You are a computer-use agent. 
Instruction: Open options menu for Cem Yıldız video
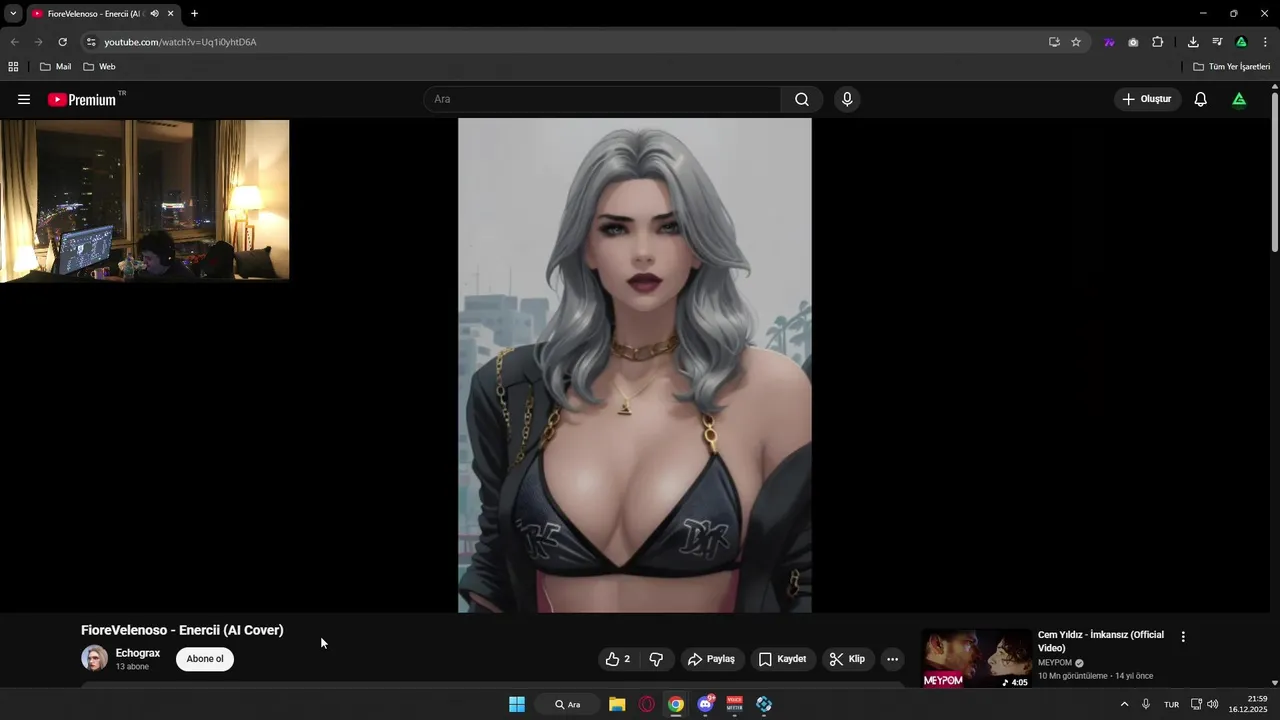tap(1183, 637)
